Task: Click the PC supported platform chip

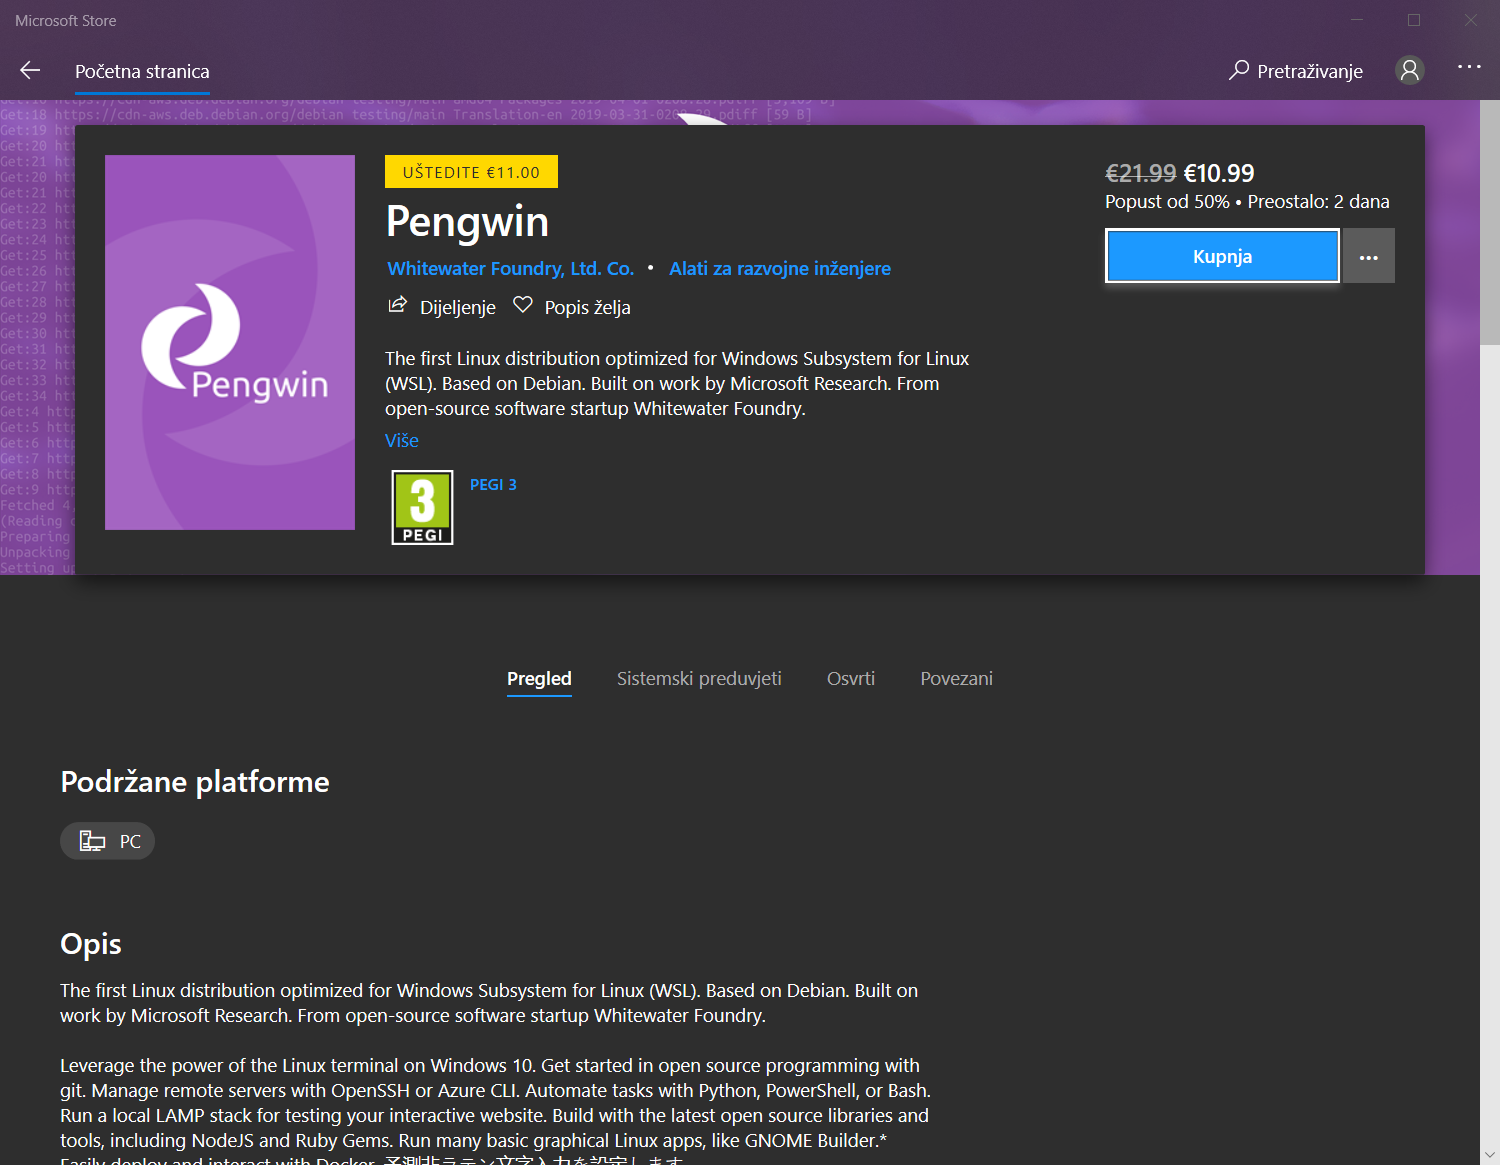Action: click(107, 841)
